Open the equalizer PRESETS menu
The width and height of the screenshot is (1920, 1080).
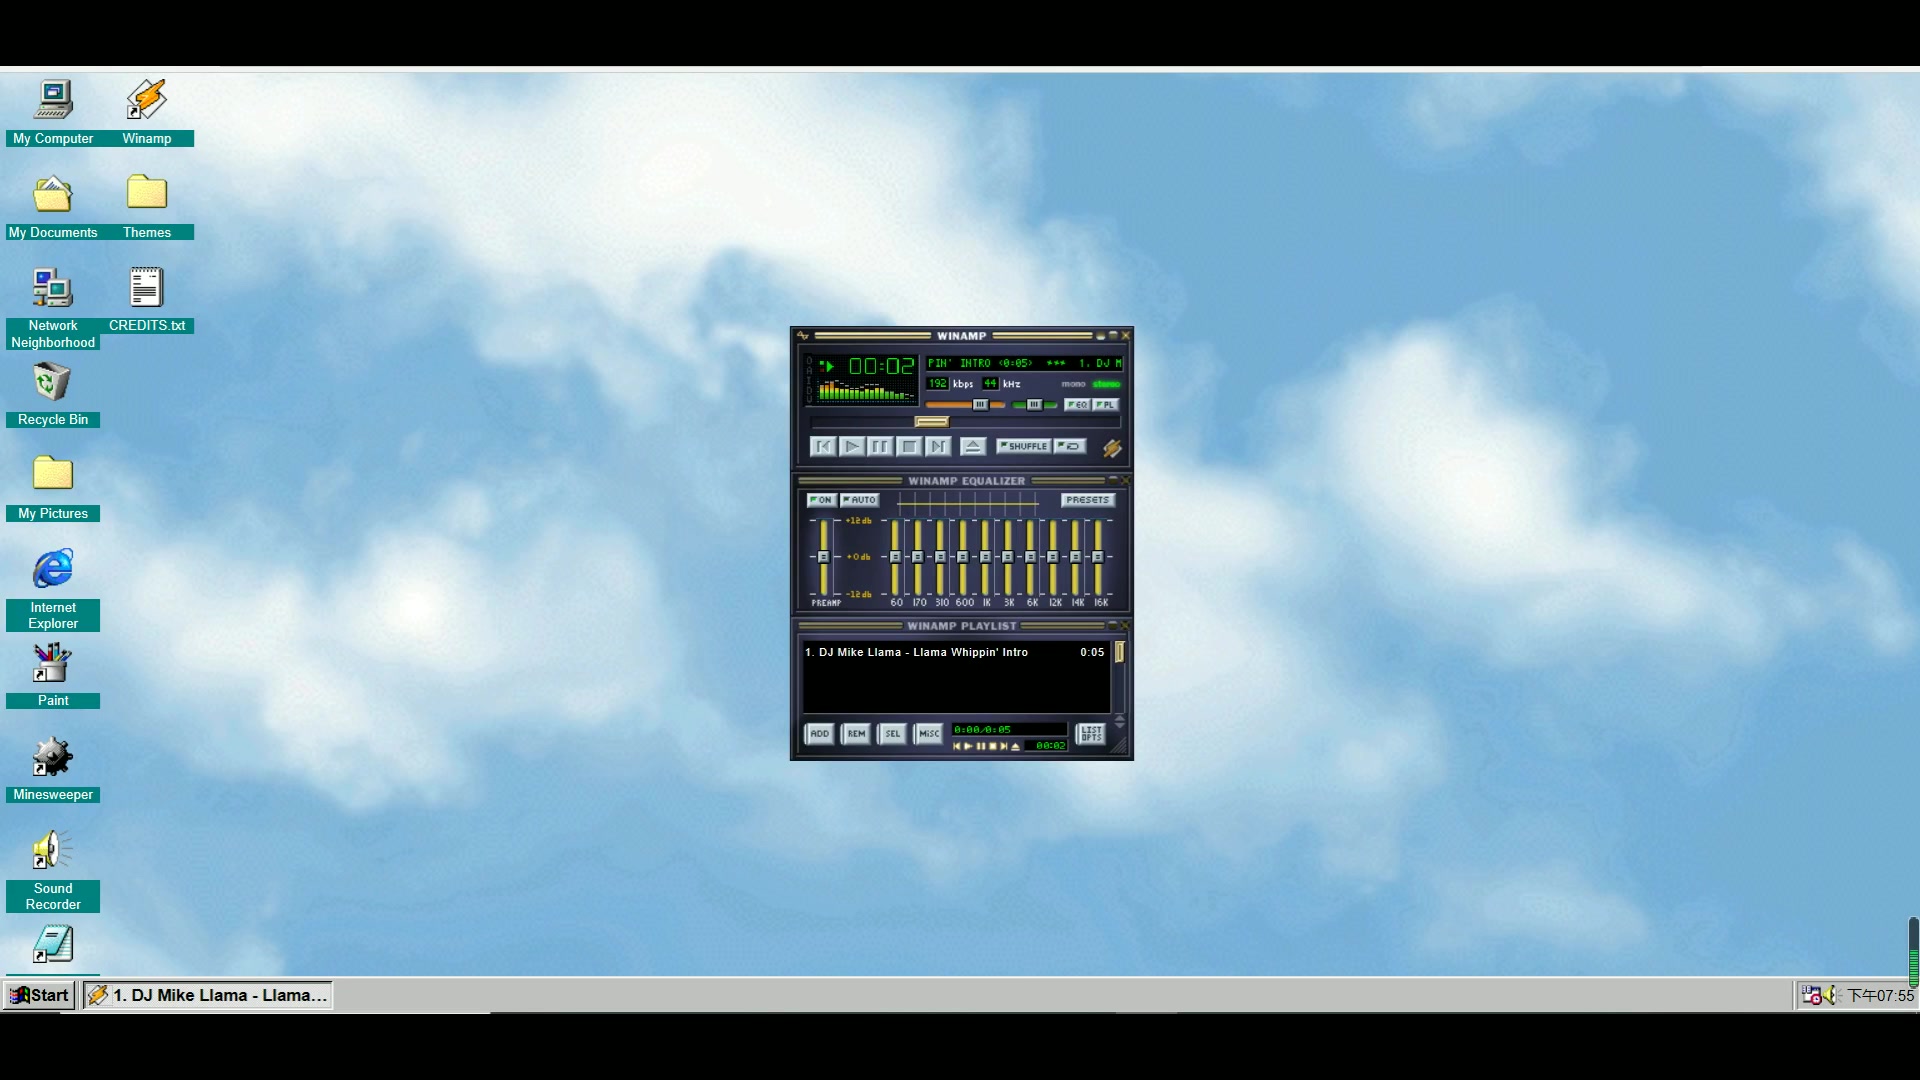1087,500
